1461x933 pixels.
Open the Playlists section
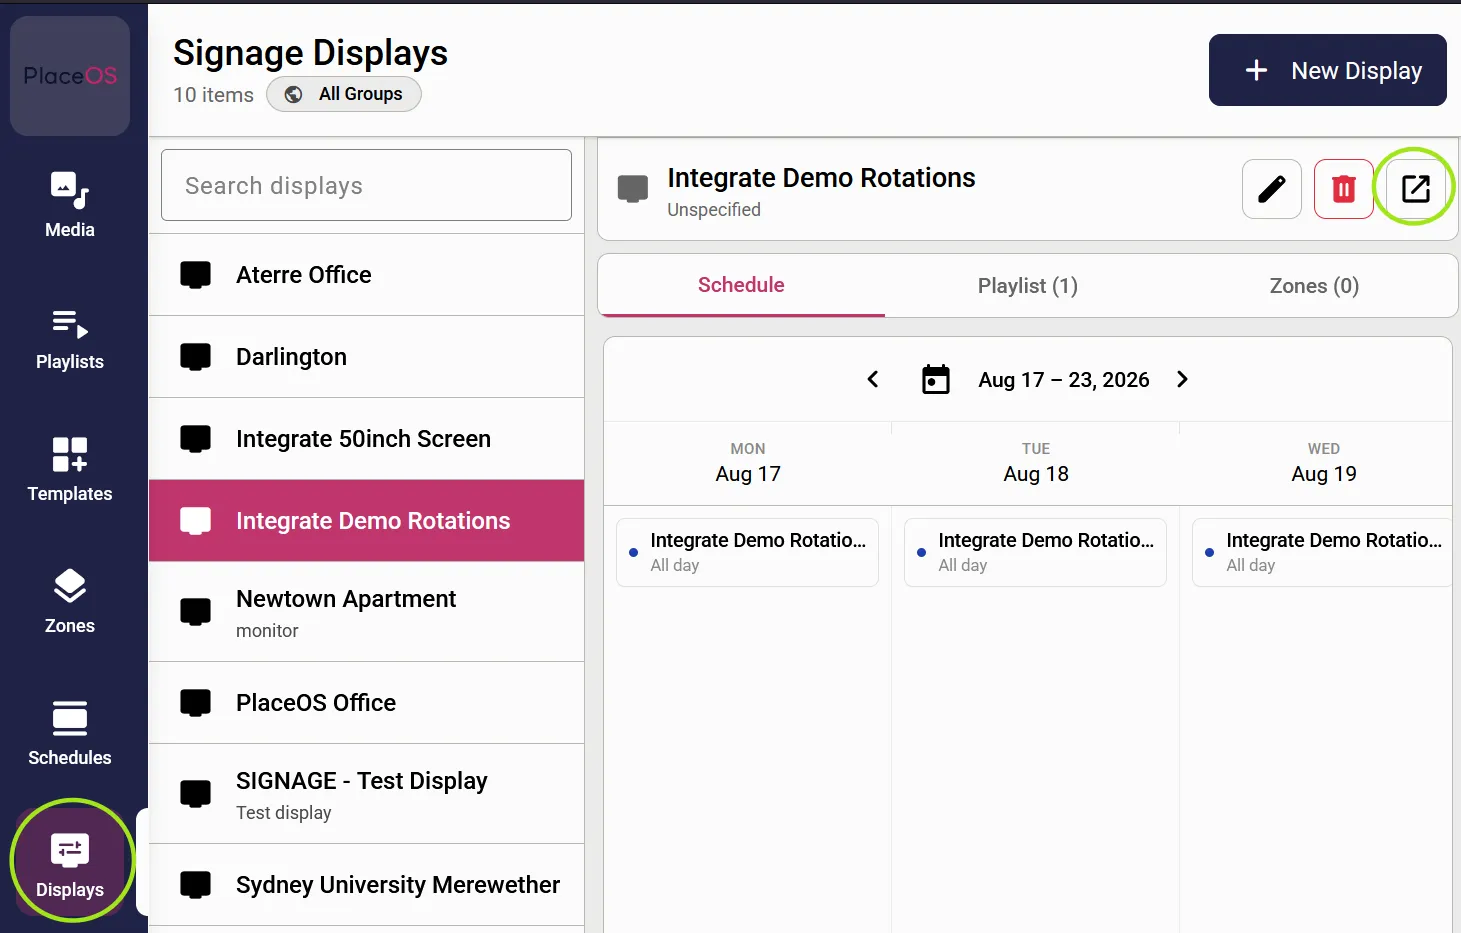click(x=70, y=339)
